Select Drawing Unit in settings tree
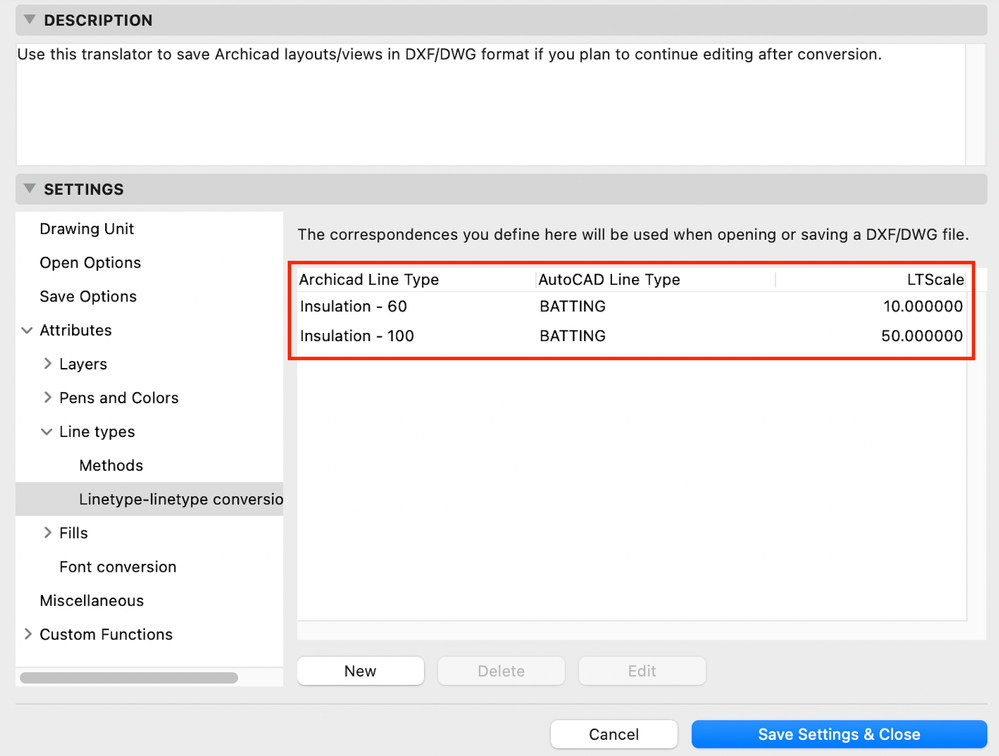This screenshot has height=756, width=999. (87, 229)
